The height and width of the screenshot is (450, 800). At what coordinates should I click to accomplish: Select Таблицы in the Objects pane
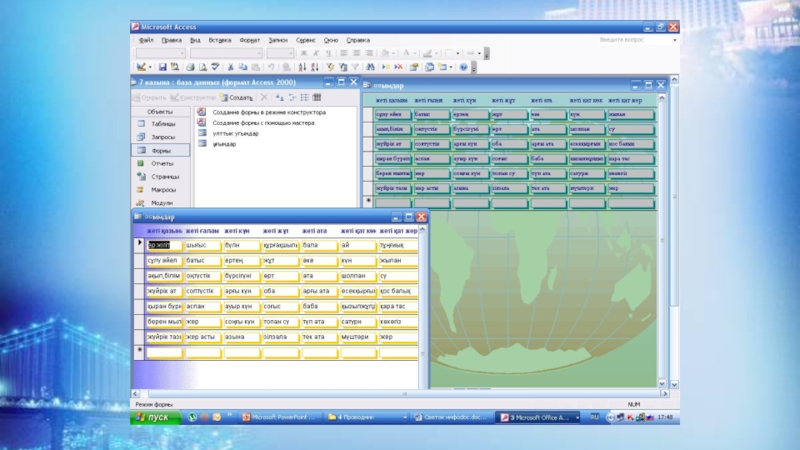(x=161, y=124)
